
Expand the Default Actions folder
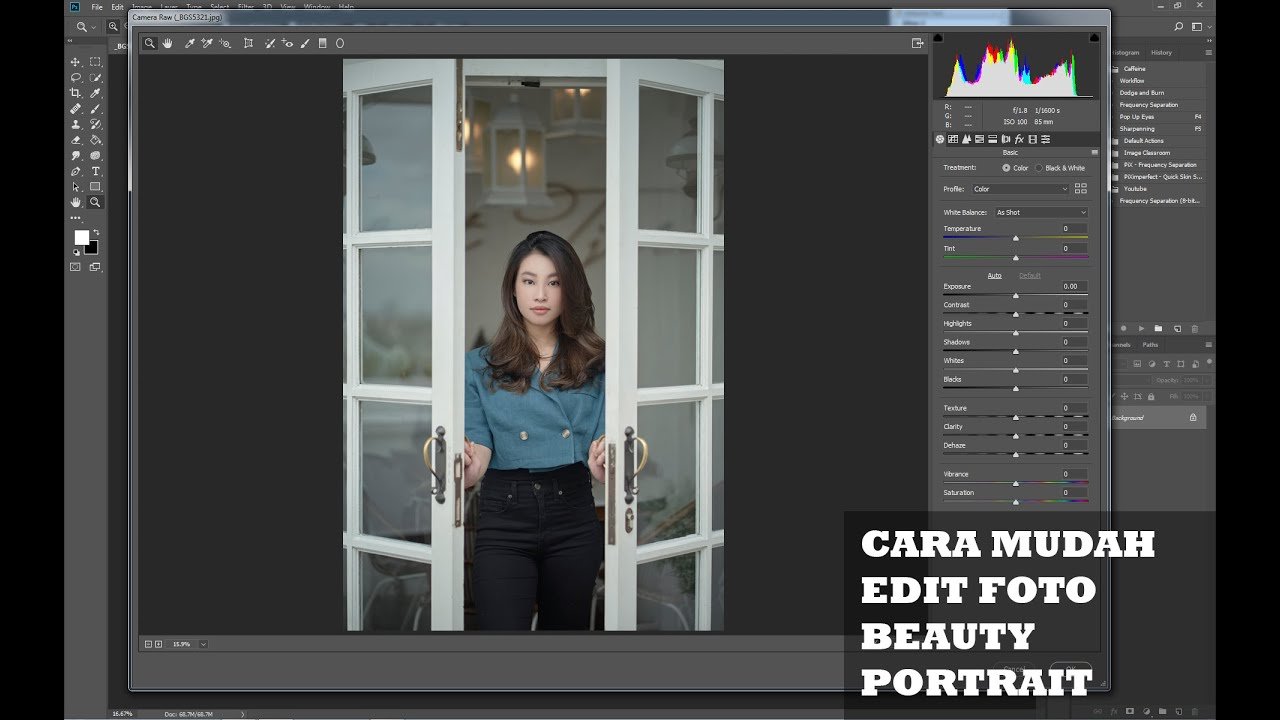pyautogui.click(x=1116, y=141)
